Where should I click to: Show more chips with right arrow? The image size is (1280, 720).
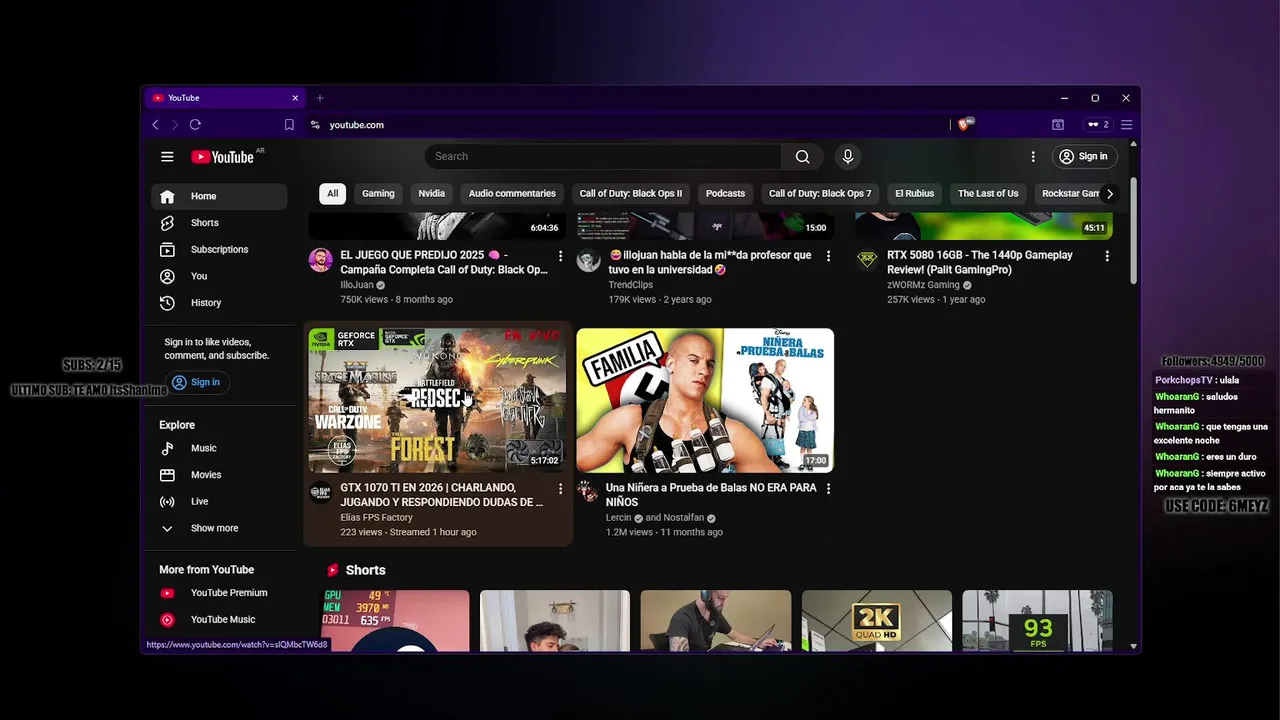pyautogui.click(x=1109, y=194)
